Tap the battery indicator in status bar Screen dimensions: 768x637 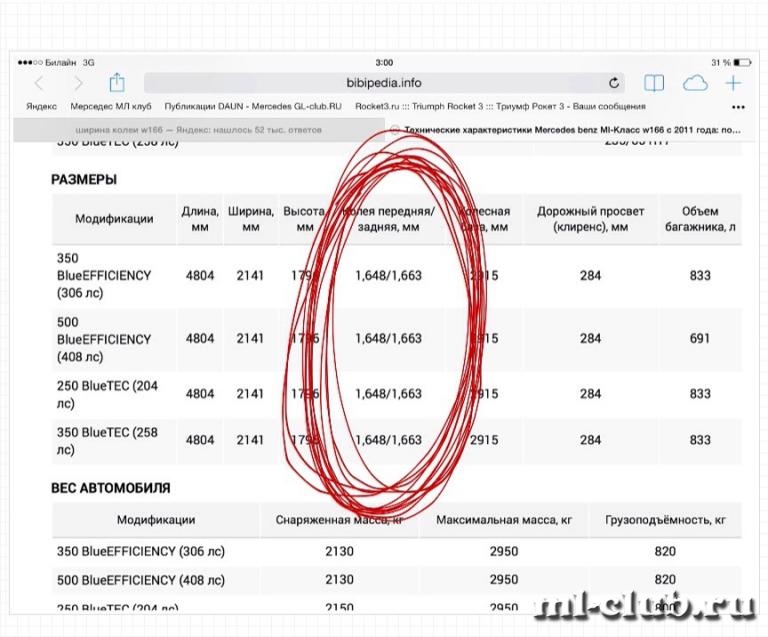click(x=743, y=63)
